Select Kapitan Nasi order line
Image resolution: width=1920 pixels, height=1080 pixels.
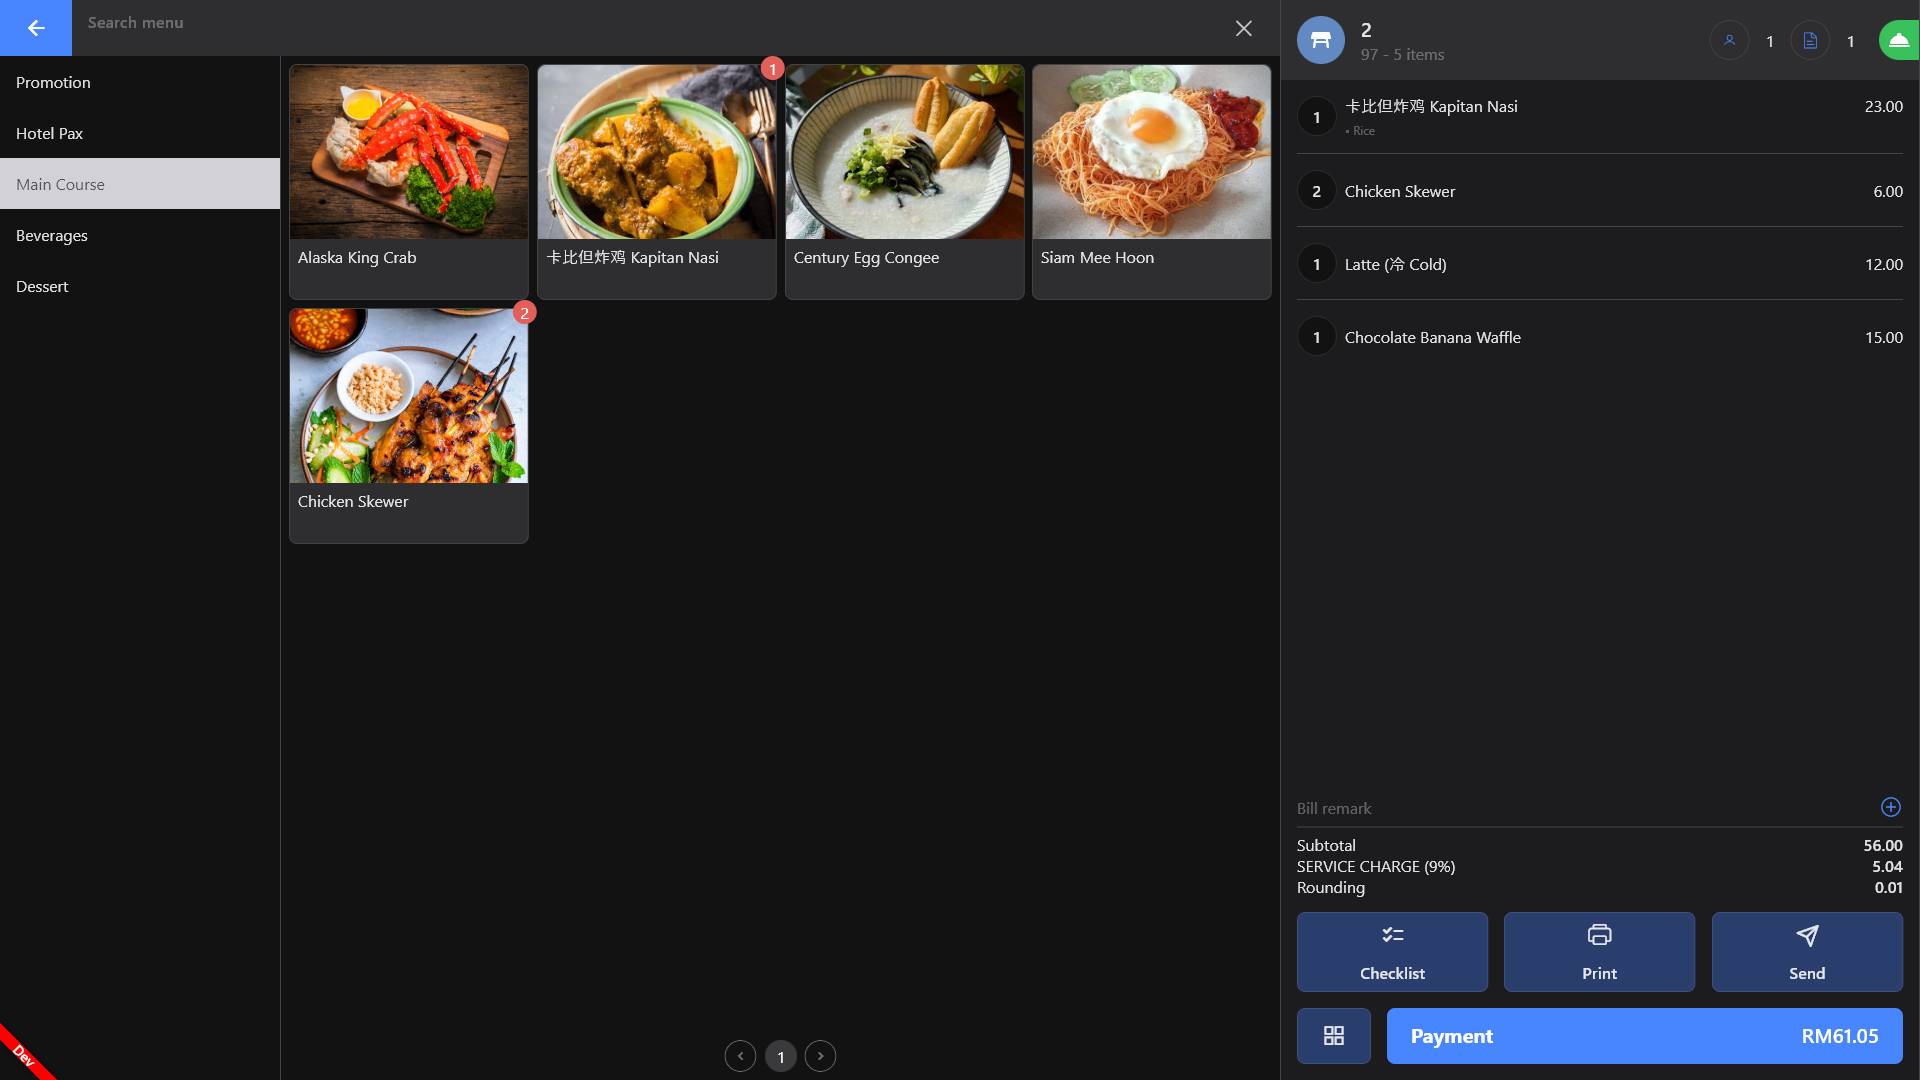coord(1600,117)
